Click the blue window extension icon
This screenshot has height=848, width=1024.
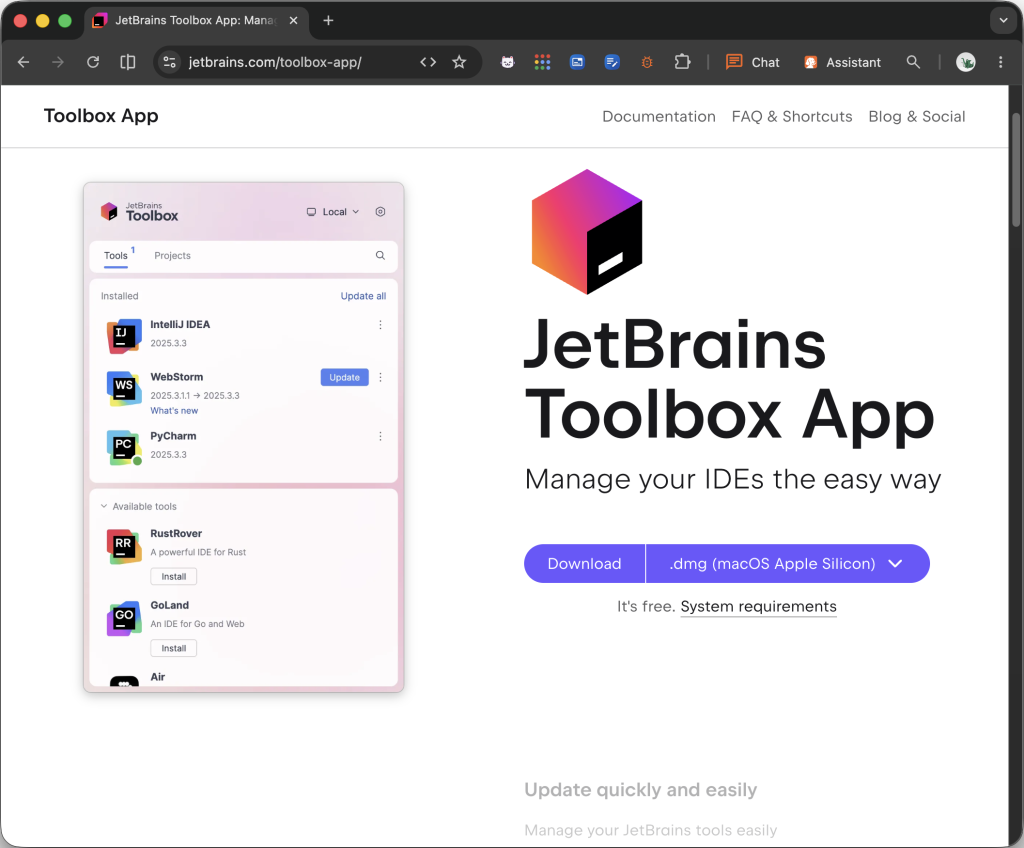pyautogui.click(x=577, y=62)
